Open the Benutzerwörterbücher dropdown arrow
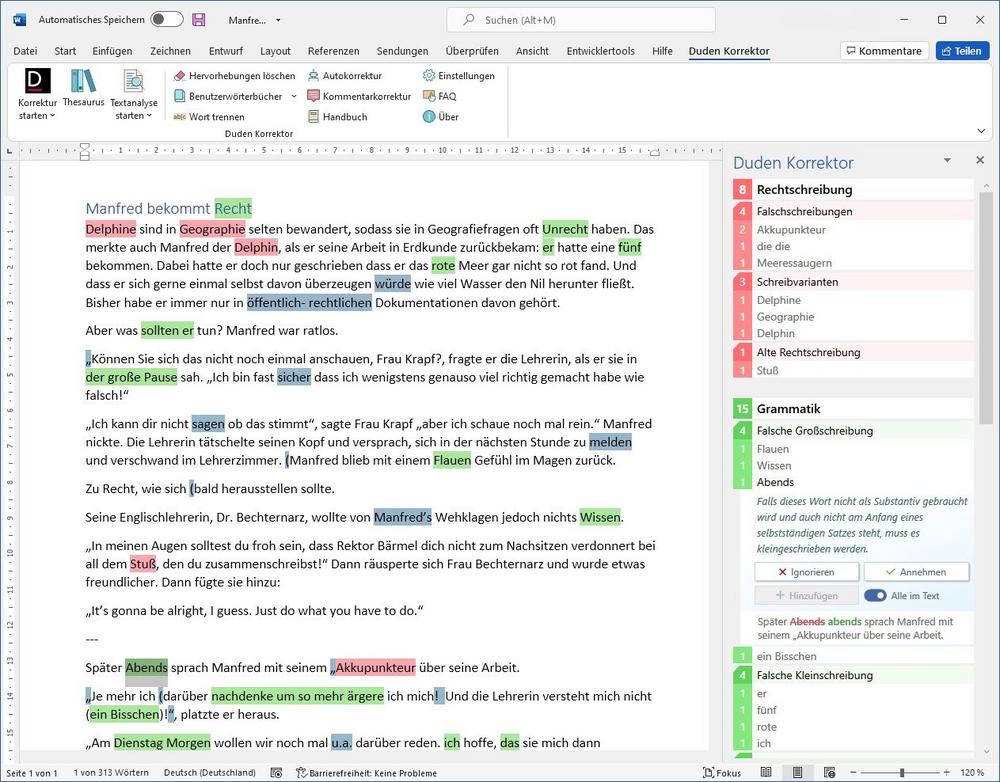This screenshot has height=782, width=1000. 294,96
